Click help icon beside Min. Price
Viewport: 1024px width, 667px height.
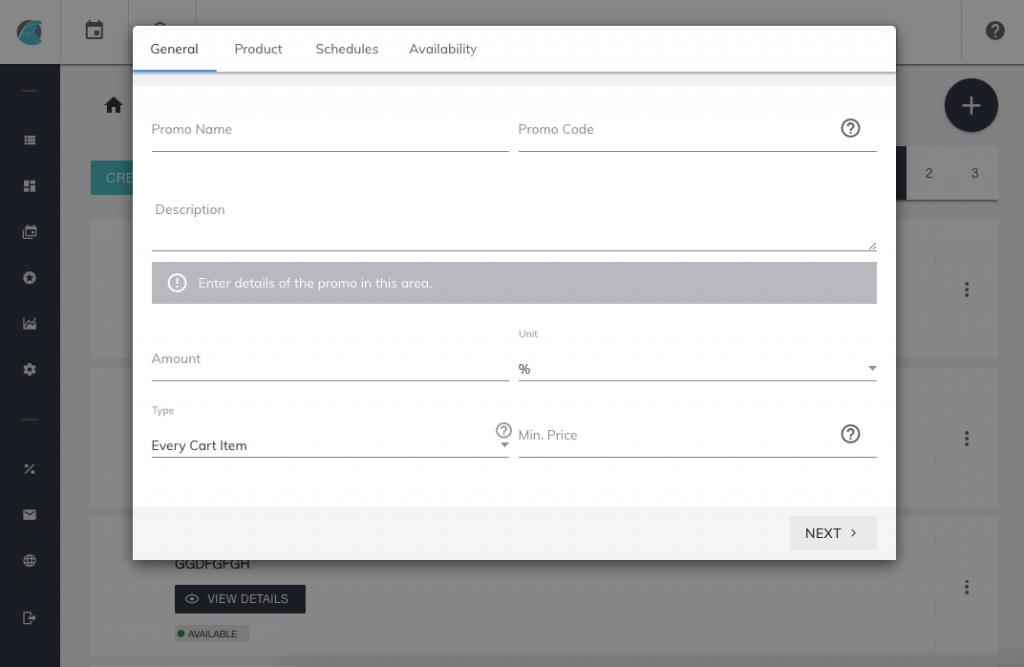pos(850,434)
